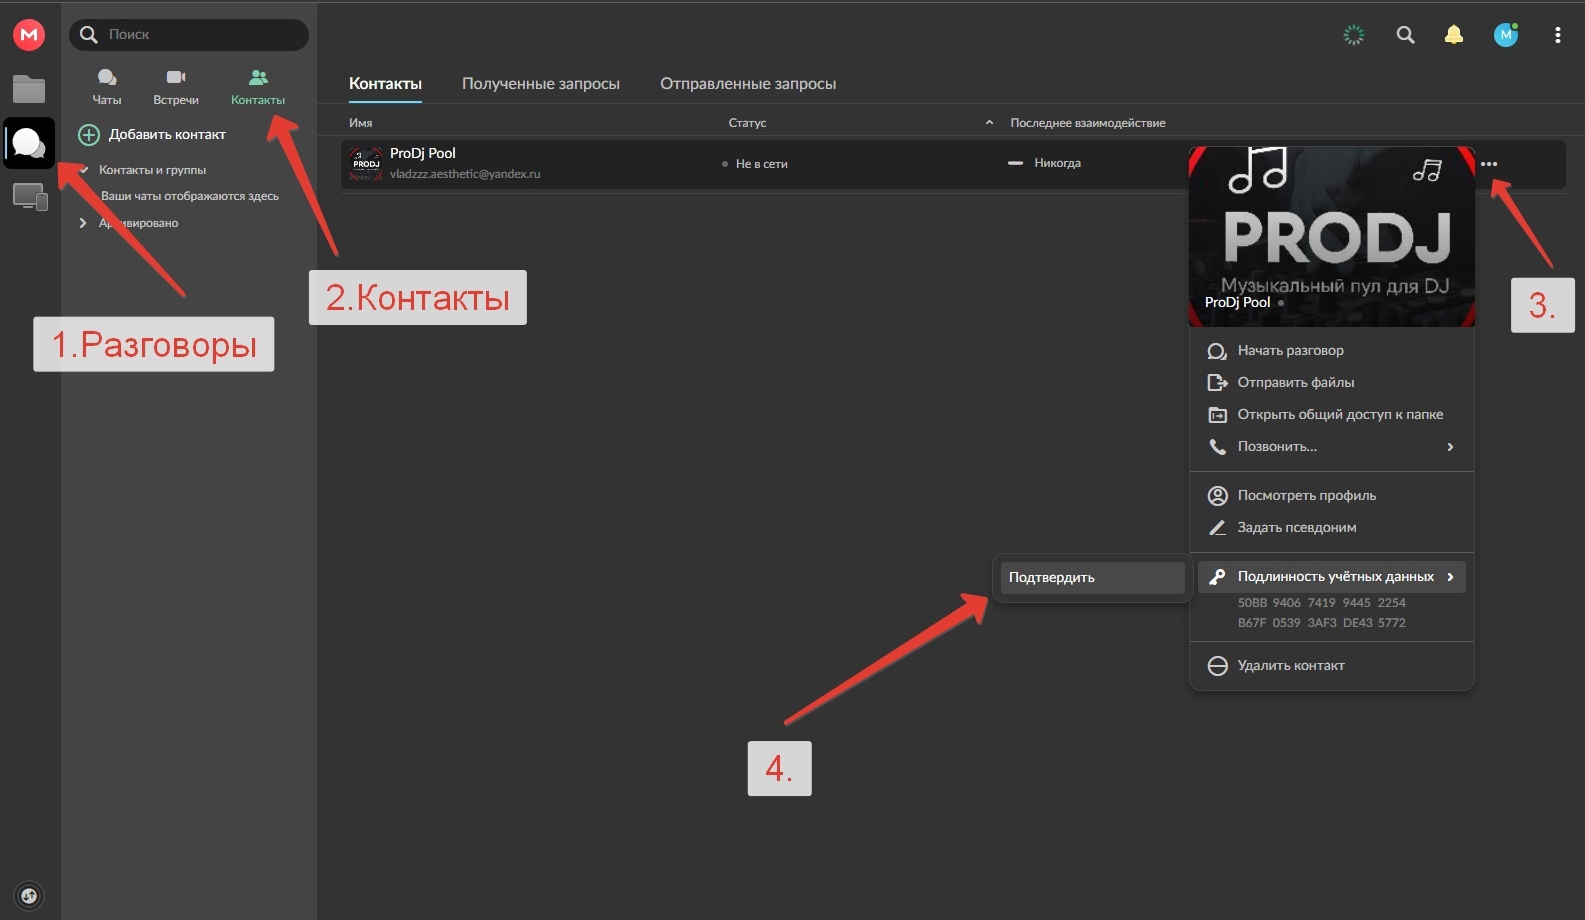Expand the Архивировано section chevron
This screenshot has height=920, width=1585.
(82, 223)
